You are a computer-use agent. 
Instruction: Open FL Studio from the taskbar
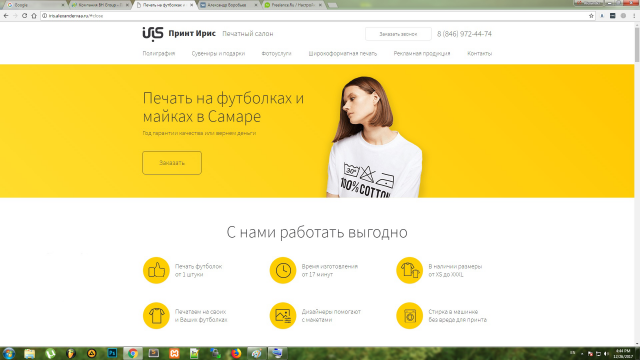pos(71,353)
